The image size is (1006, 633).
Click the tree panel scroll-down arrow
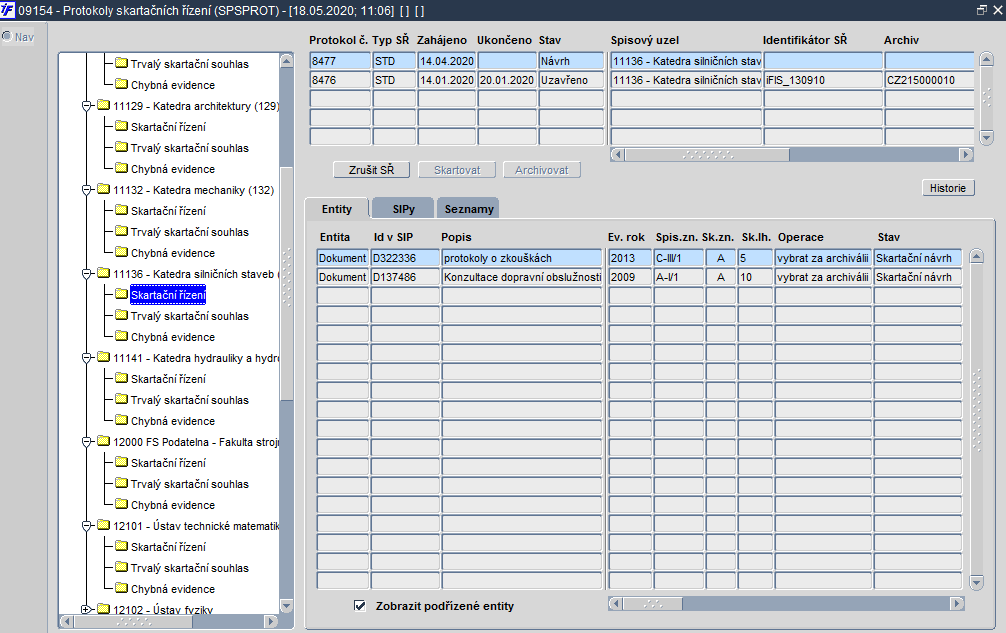click(287, 605)
